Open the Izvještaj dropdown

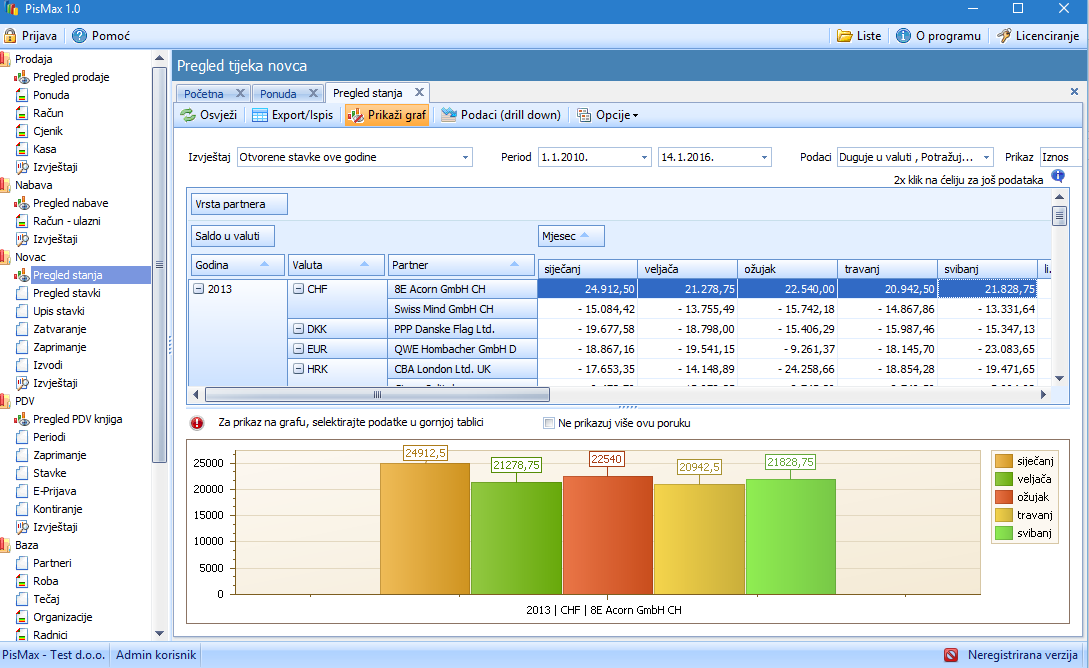point(465,158)
